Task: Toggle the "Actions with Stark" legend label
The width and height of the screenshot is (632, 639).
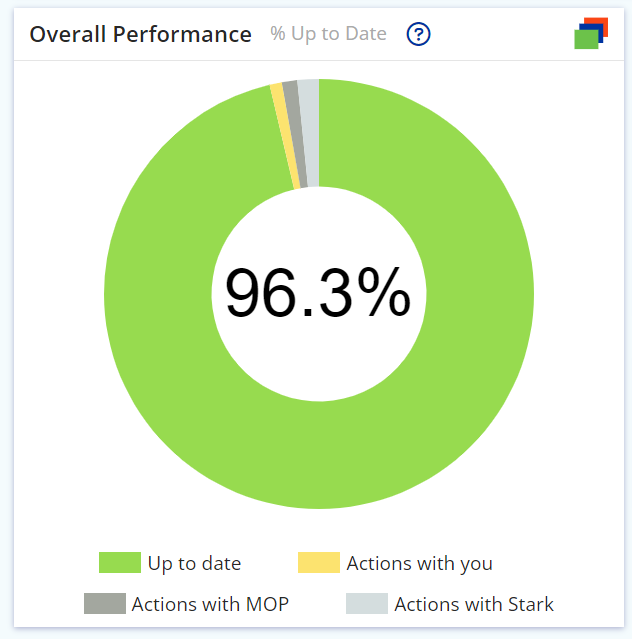Action: click(x=474, y=604)
